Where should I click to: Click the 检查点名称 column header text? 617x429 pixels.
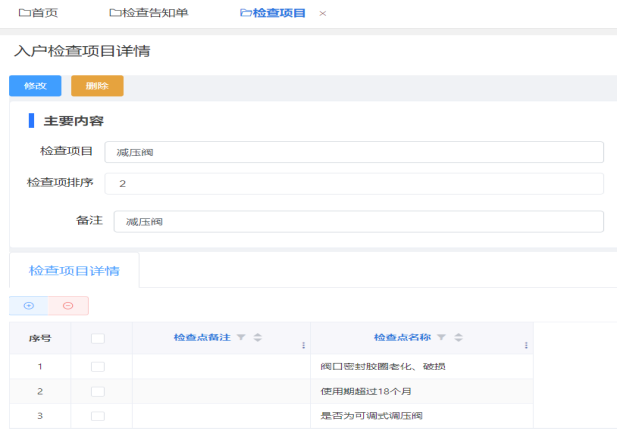(x=402, y=337)
